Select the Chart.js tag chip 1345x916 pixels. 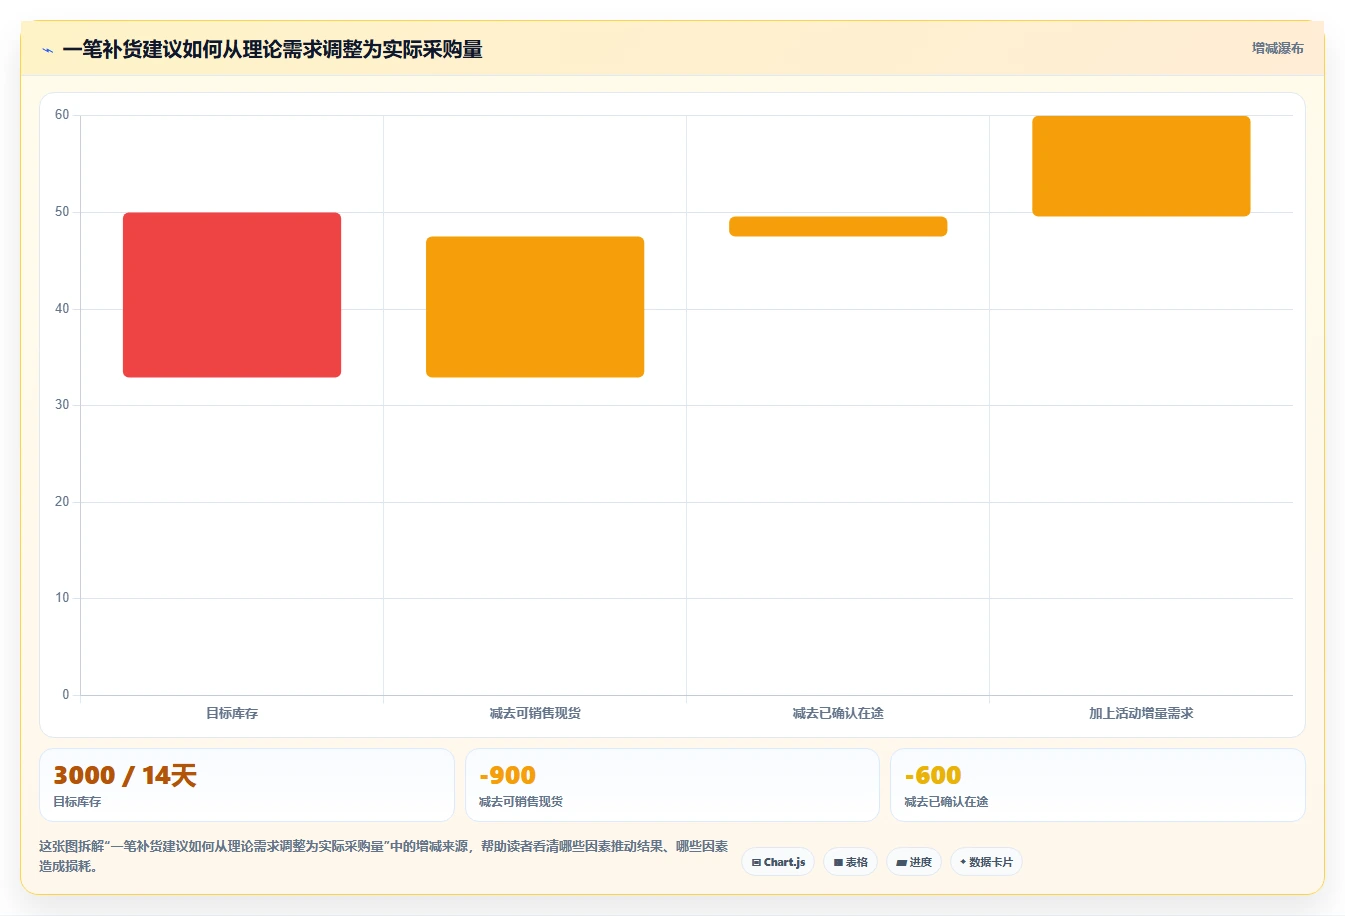click(778, 862)
